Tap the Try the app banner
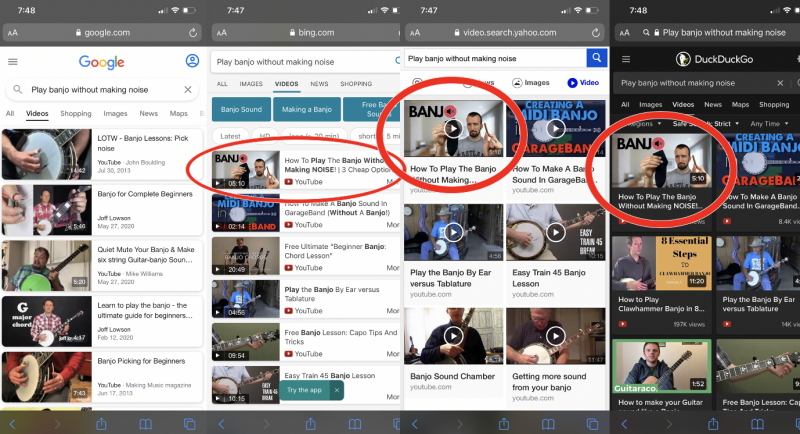The image size is (800, 434). point(304,389)
